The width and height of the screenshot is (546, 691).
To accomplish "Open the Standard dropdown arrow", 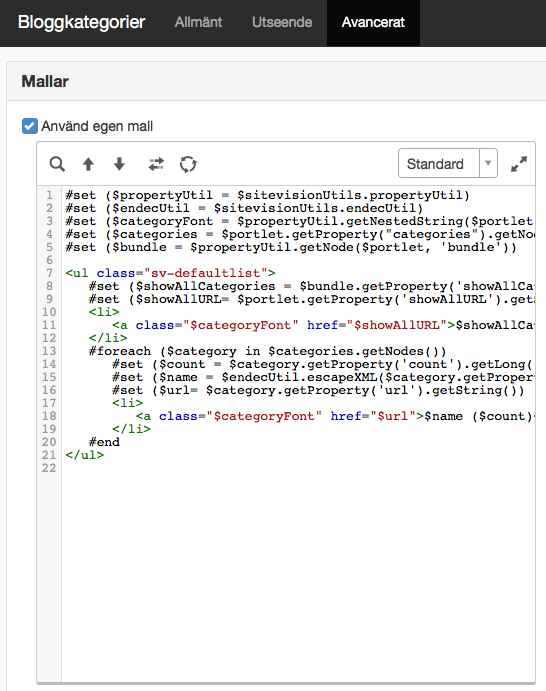I will 488,163.
